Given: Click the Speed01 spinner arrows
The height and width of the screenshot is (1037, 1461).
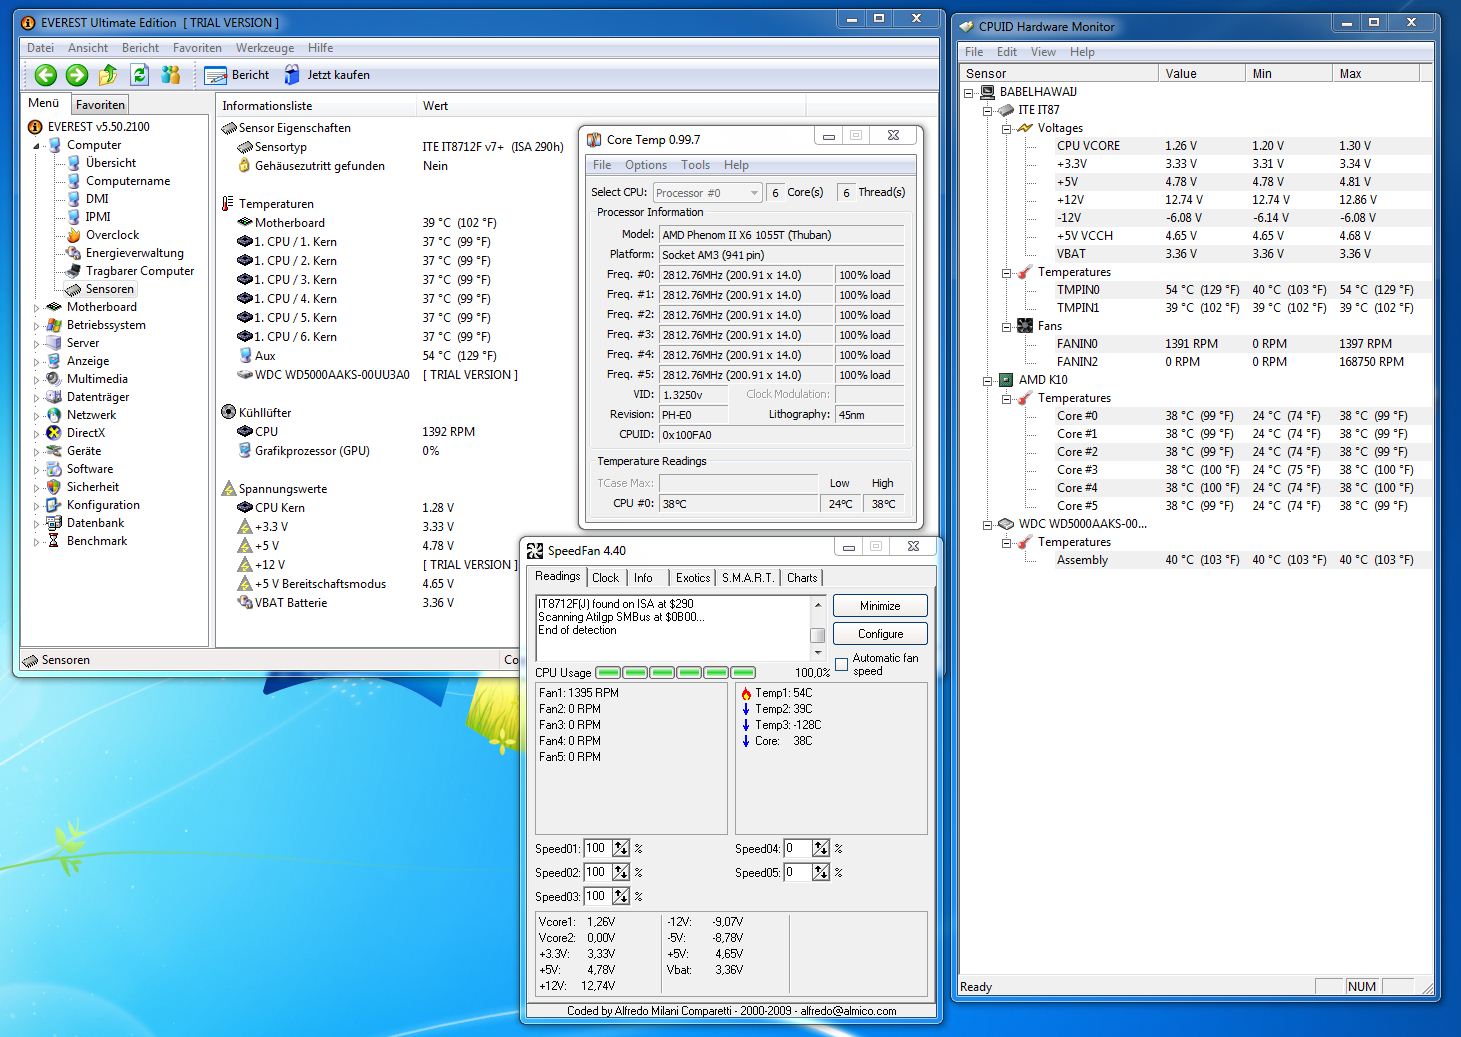Looking at the screenshot, I should click(621, 849).
